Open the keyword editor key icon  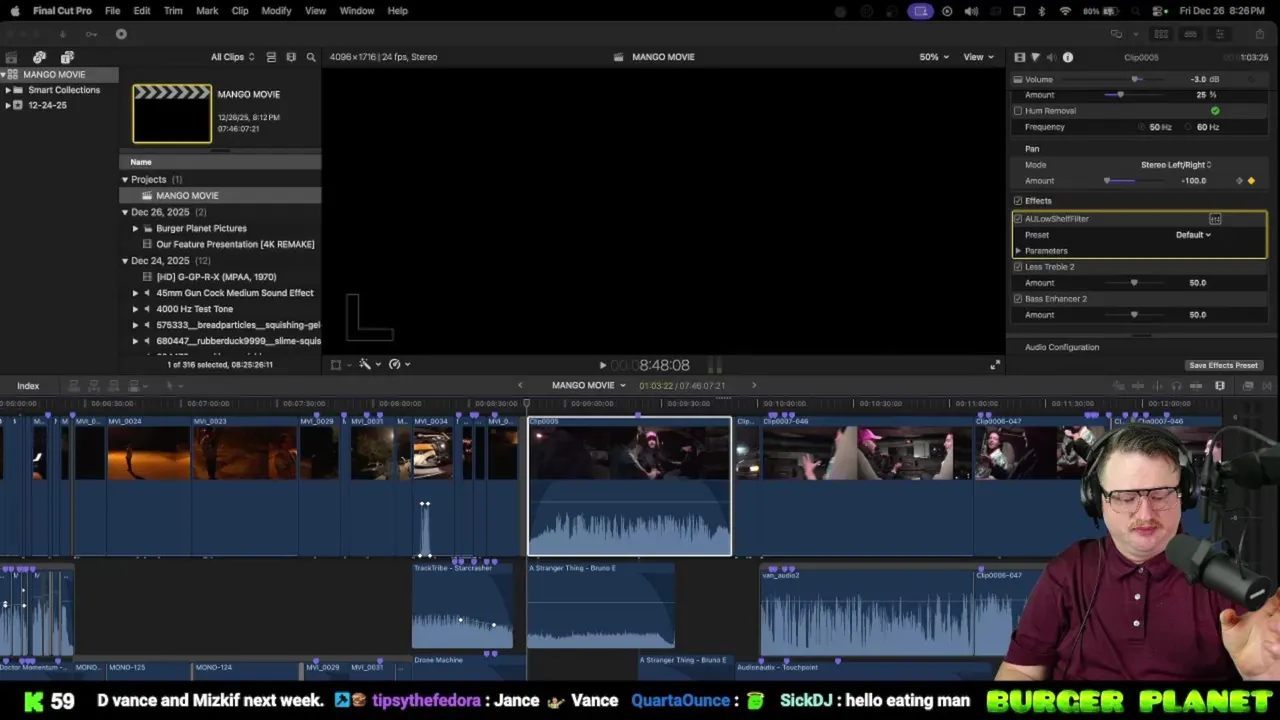(x=91, y=34)
